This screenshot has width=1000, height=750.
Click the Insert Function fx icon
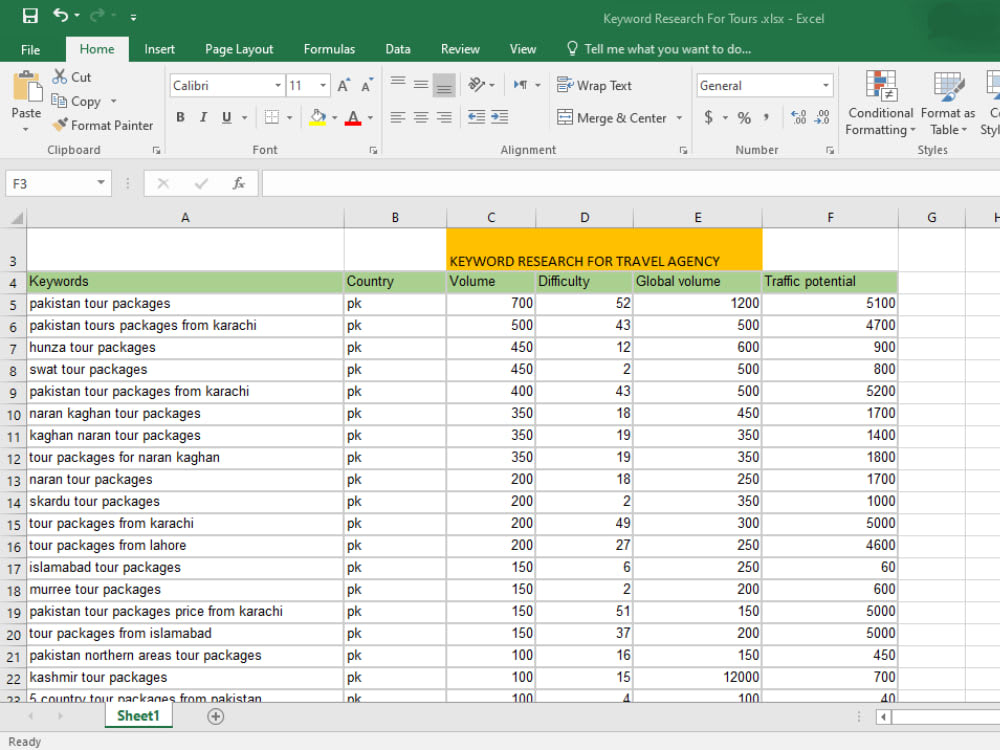coord(239,184)
